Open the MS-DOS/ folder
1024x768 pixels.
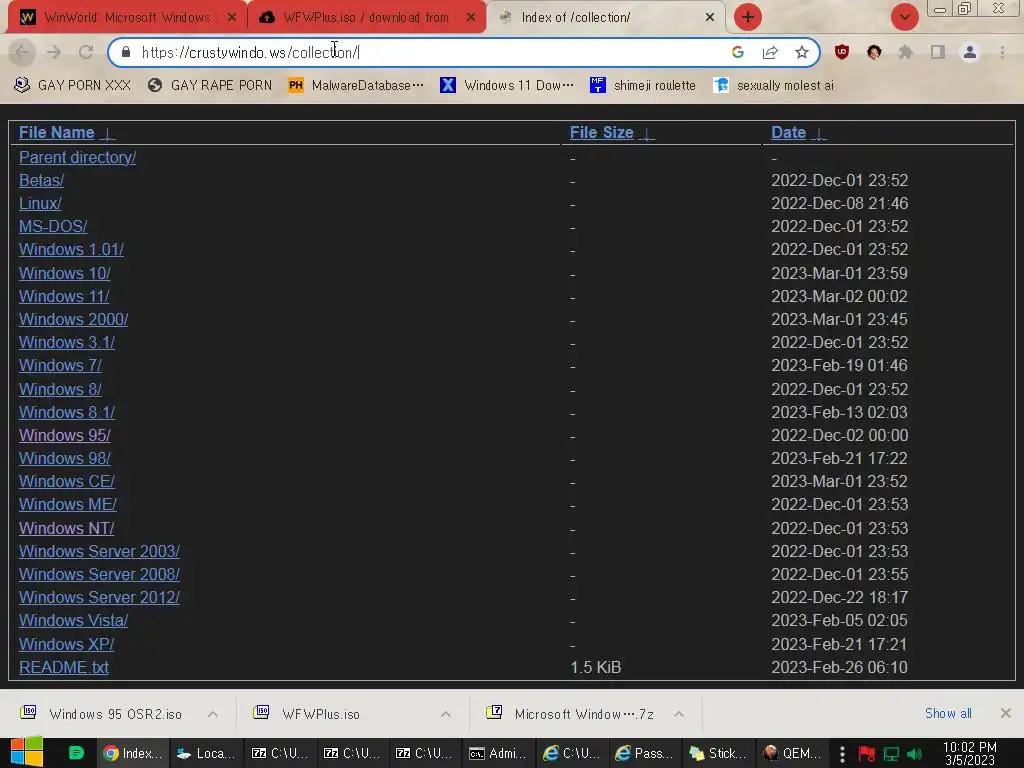(x=53, y=227)
